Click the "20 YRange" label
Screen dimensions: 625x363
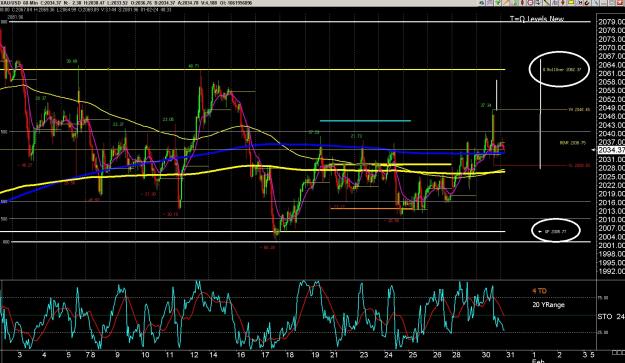point(548,305)
